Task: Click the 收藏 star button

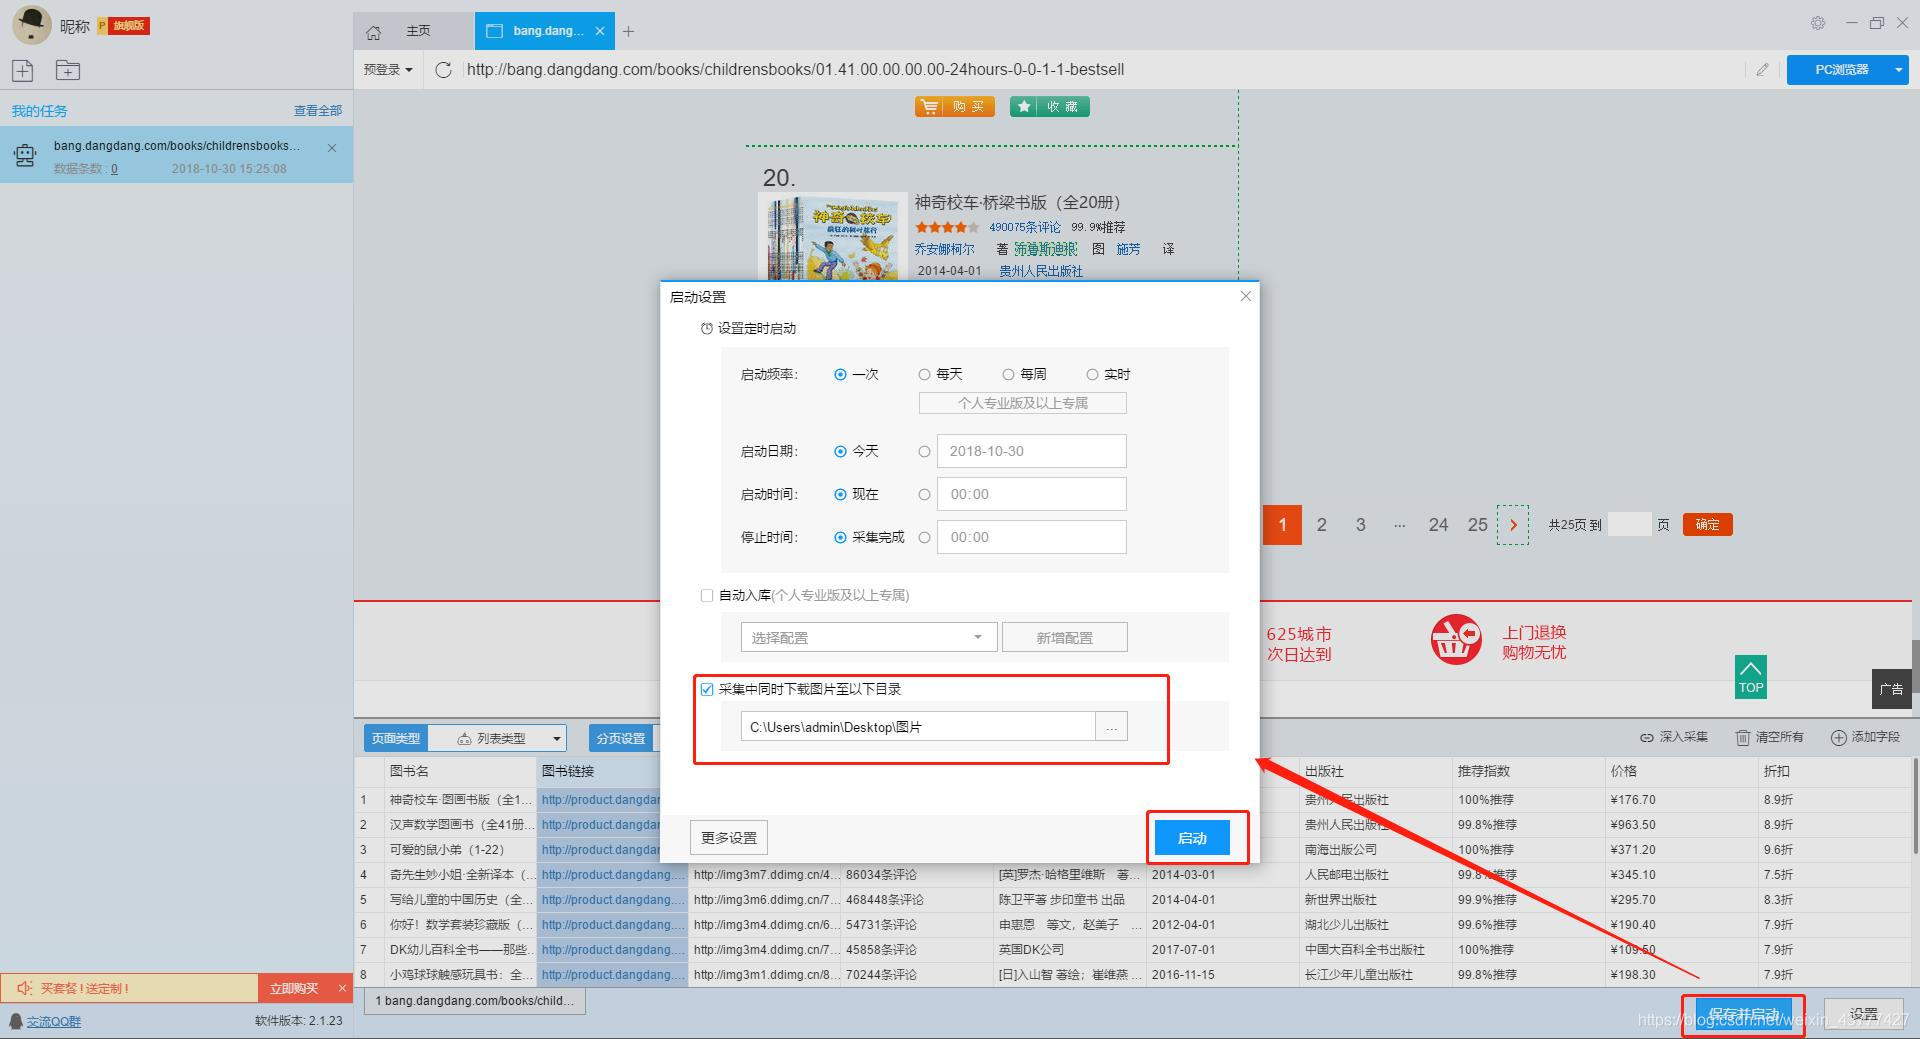Action: (1050, 107)
